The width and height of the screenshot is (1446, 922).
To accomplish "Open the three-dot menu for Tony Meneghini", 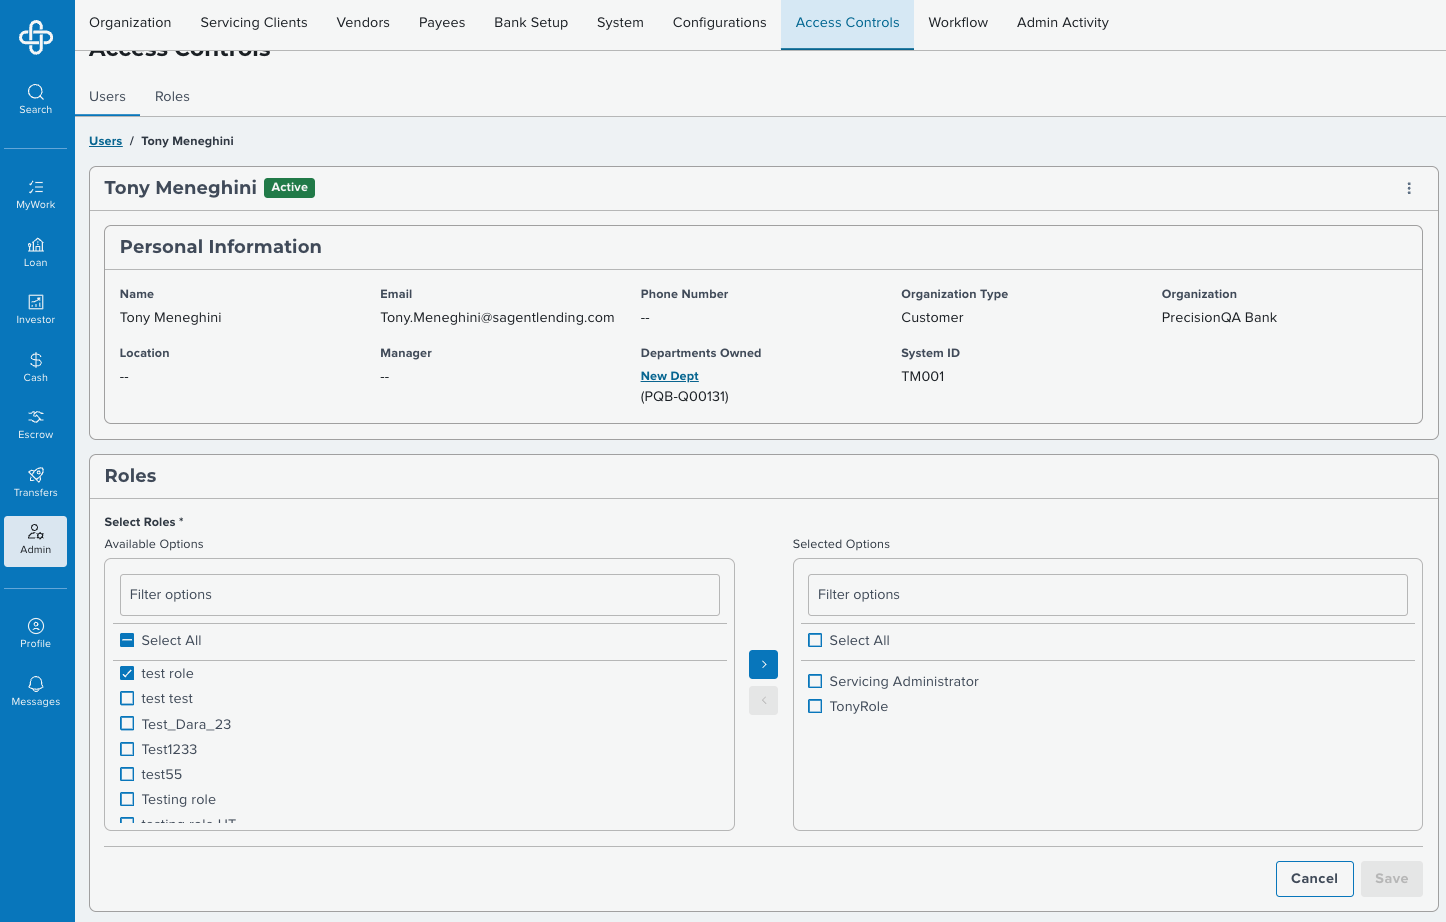I will click(1409, 188).
